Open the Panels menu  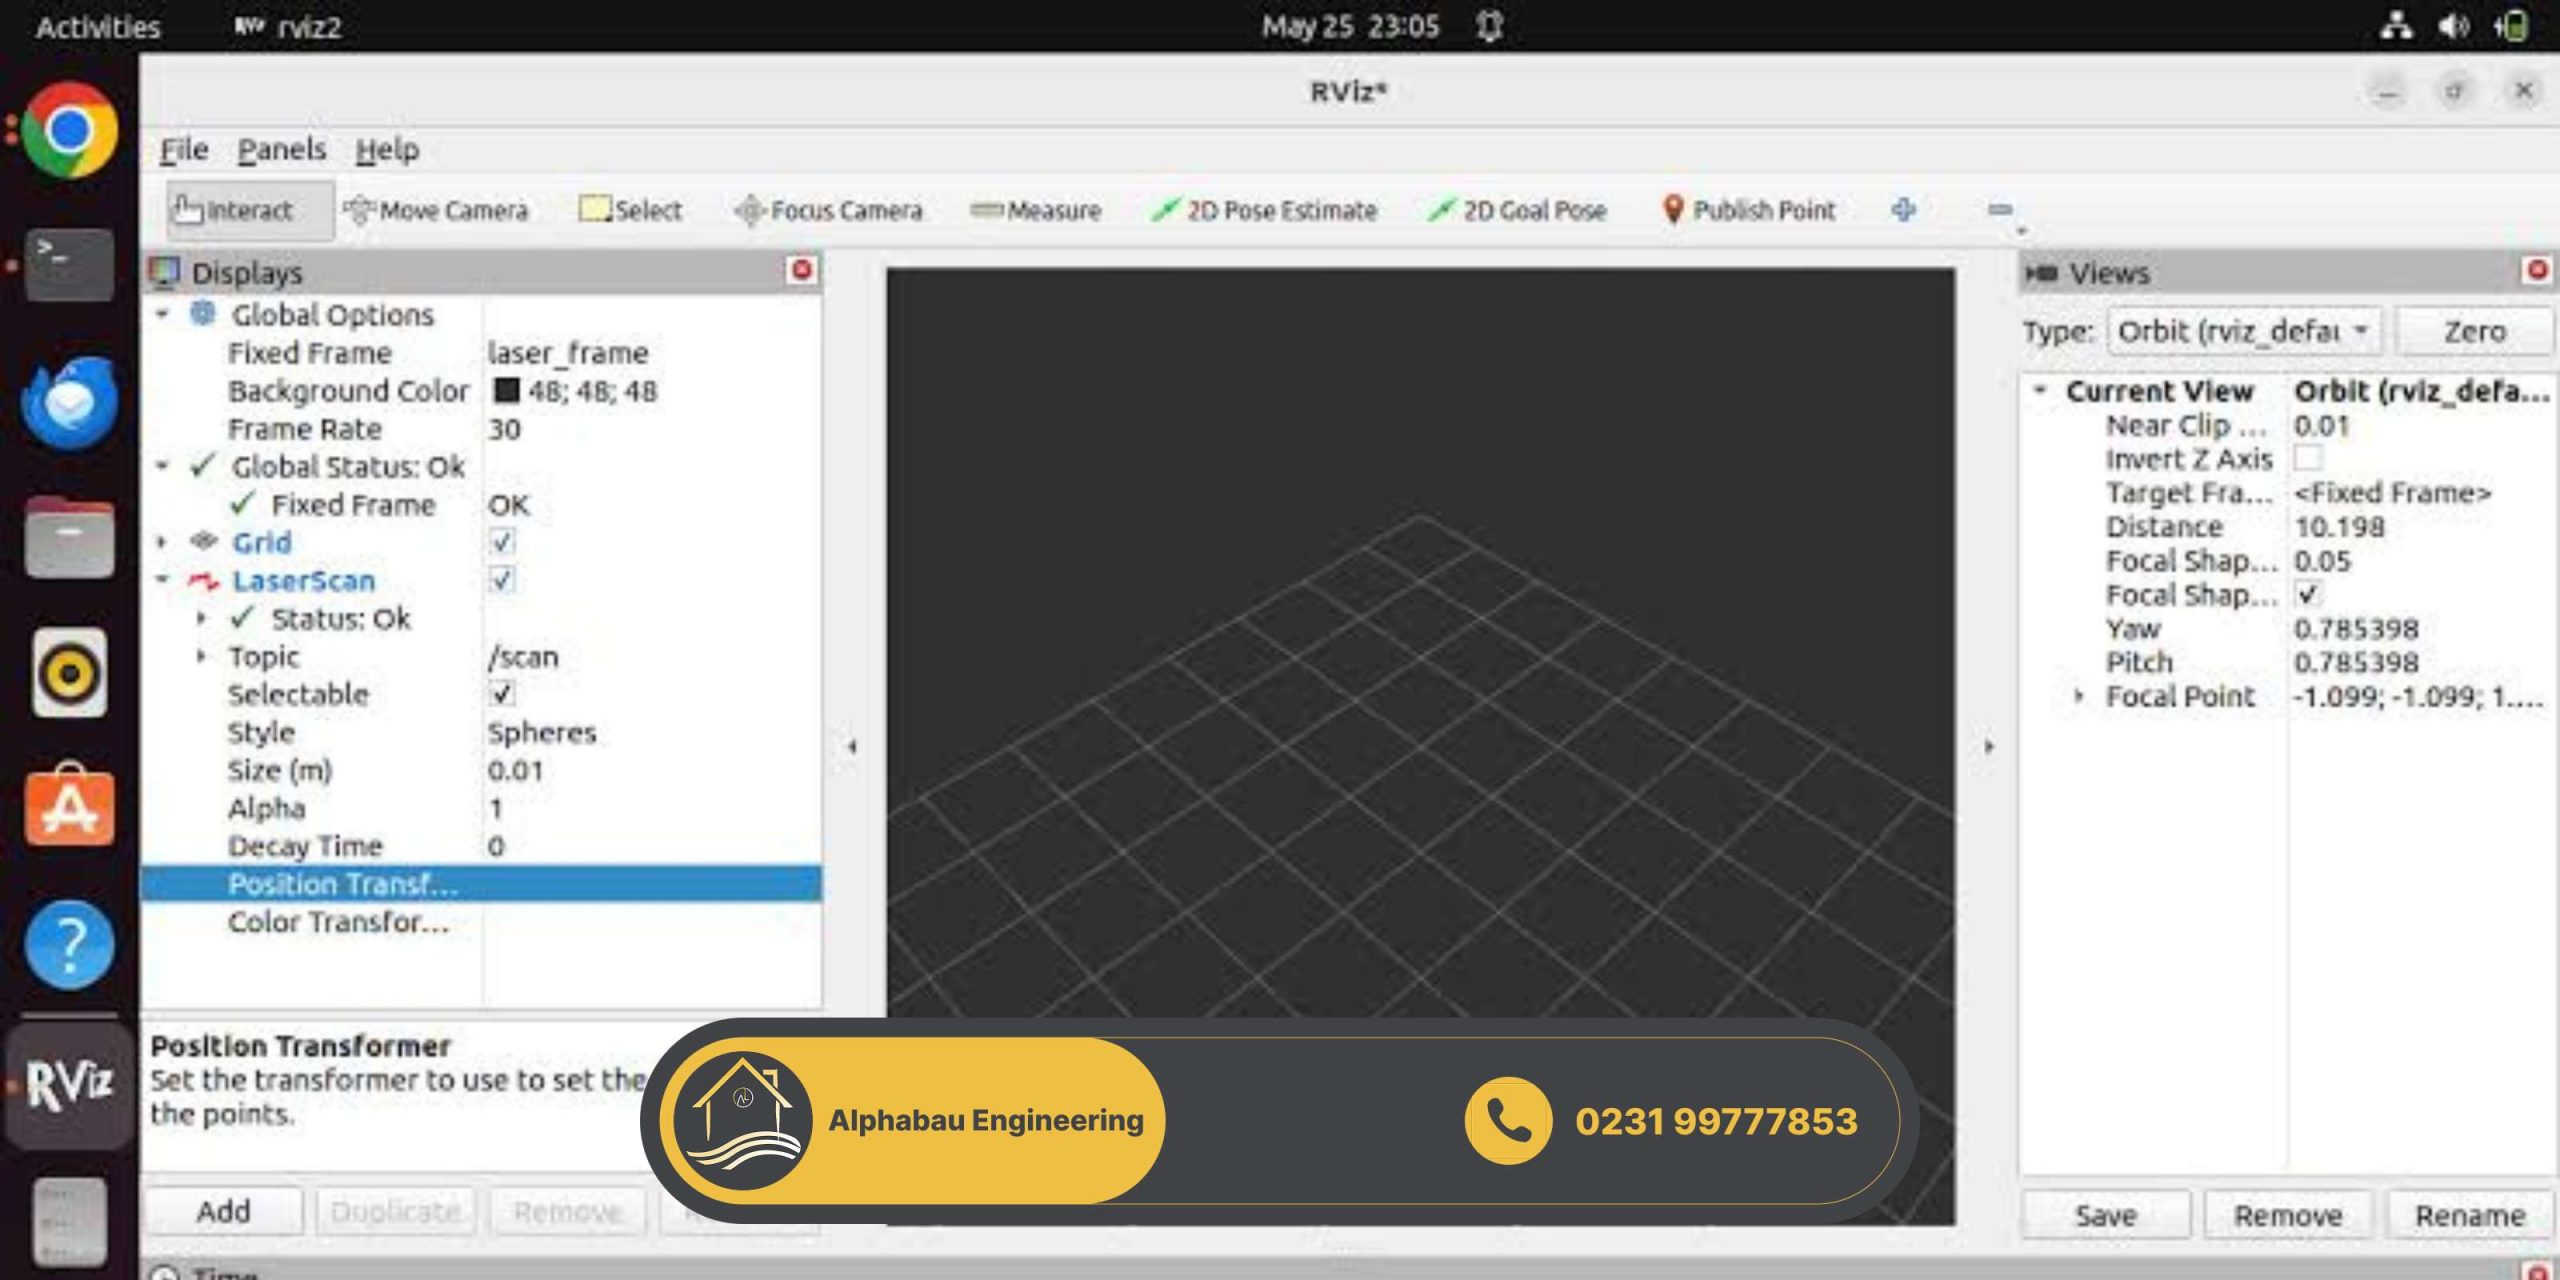click(x=282, y=150)
